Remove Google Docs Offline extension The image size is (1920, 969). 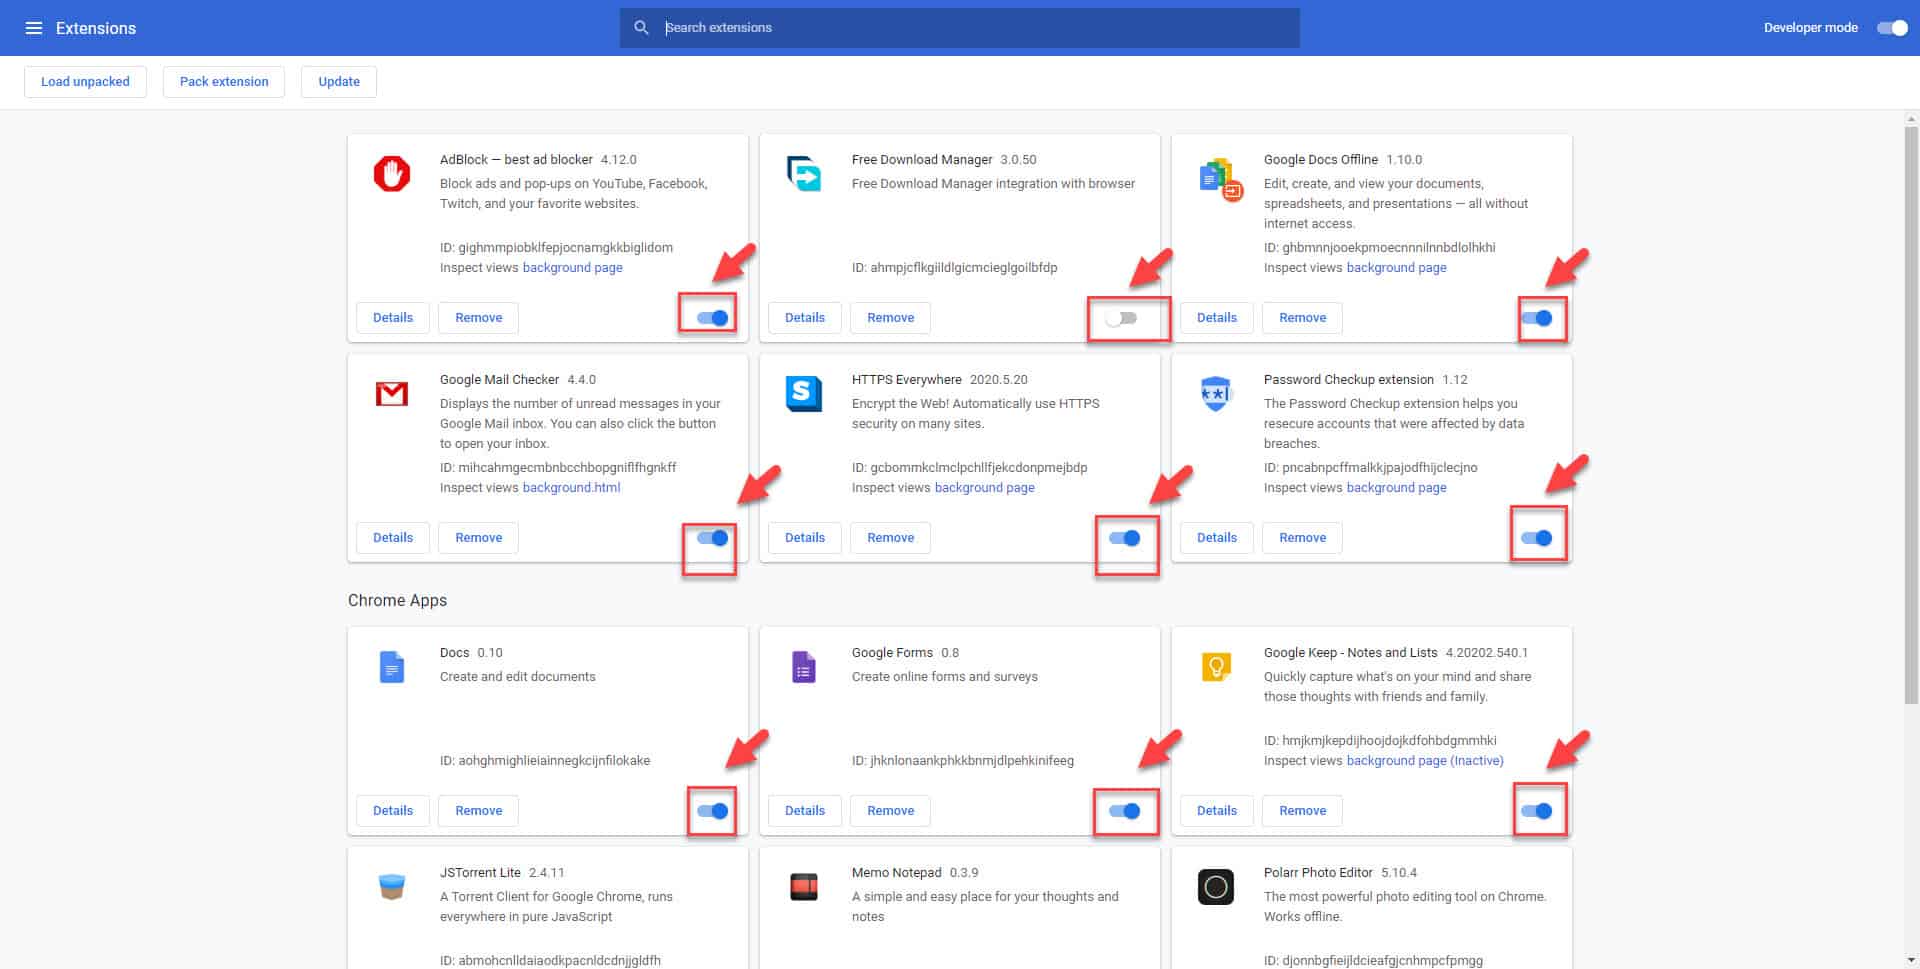coord(1303,318)
